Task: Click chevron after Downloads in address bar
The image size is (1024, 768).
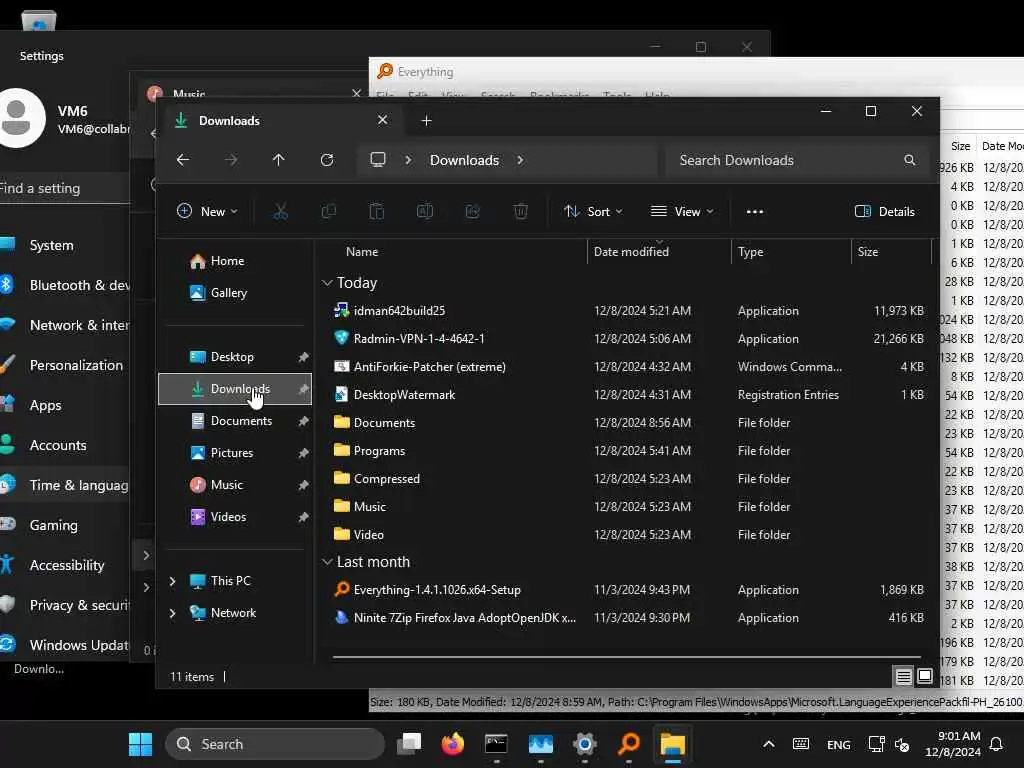Action: 520,160
